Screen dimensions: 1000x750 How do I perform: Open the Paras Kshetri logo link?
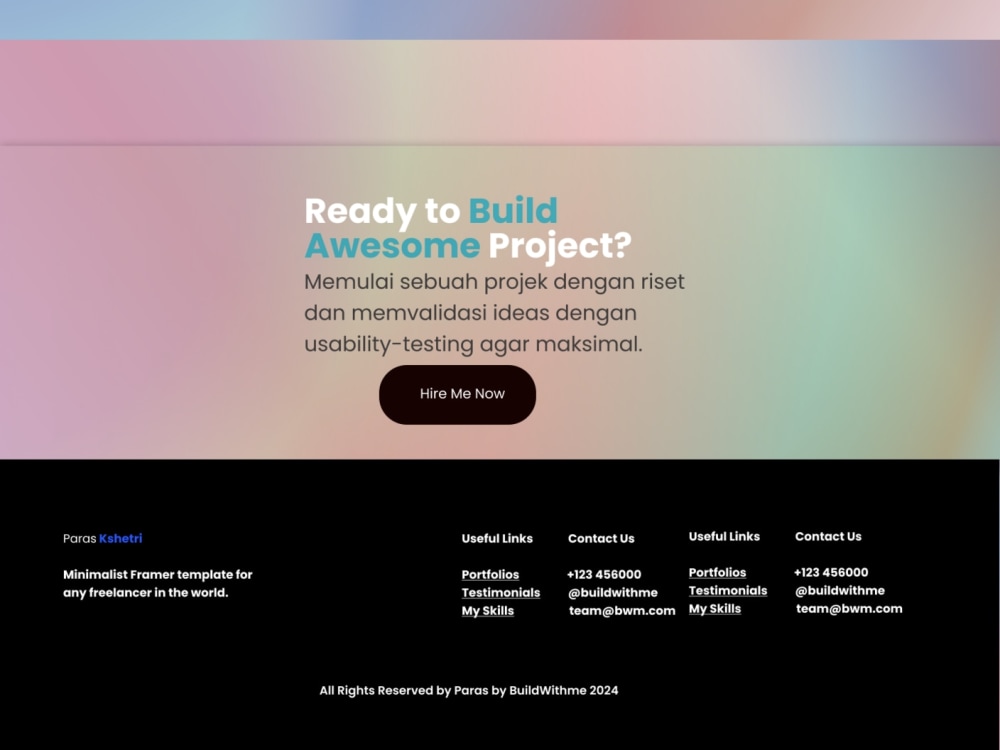[103, 538]
